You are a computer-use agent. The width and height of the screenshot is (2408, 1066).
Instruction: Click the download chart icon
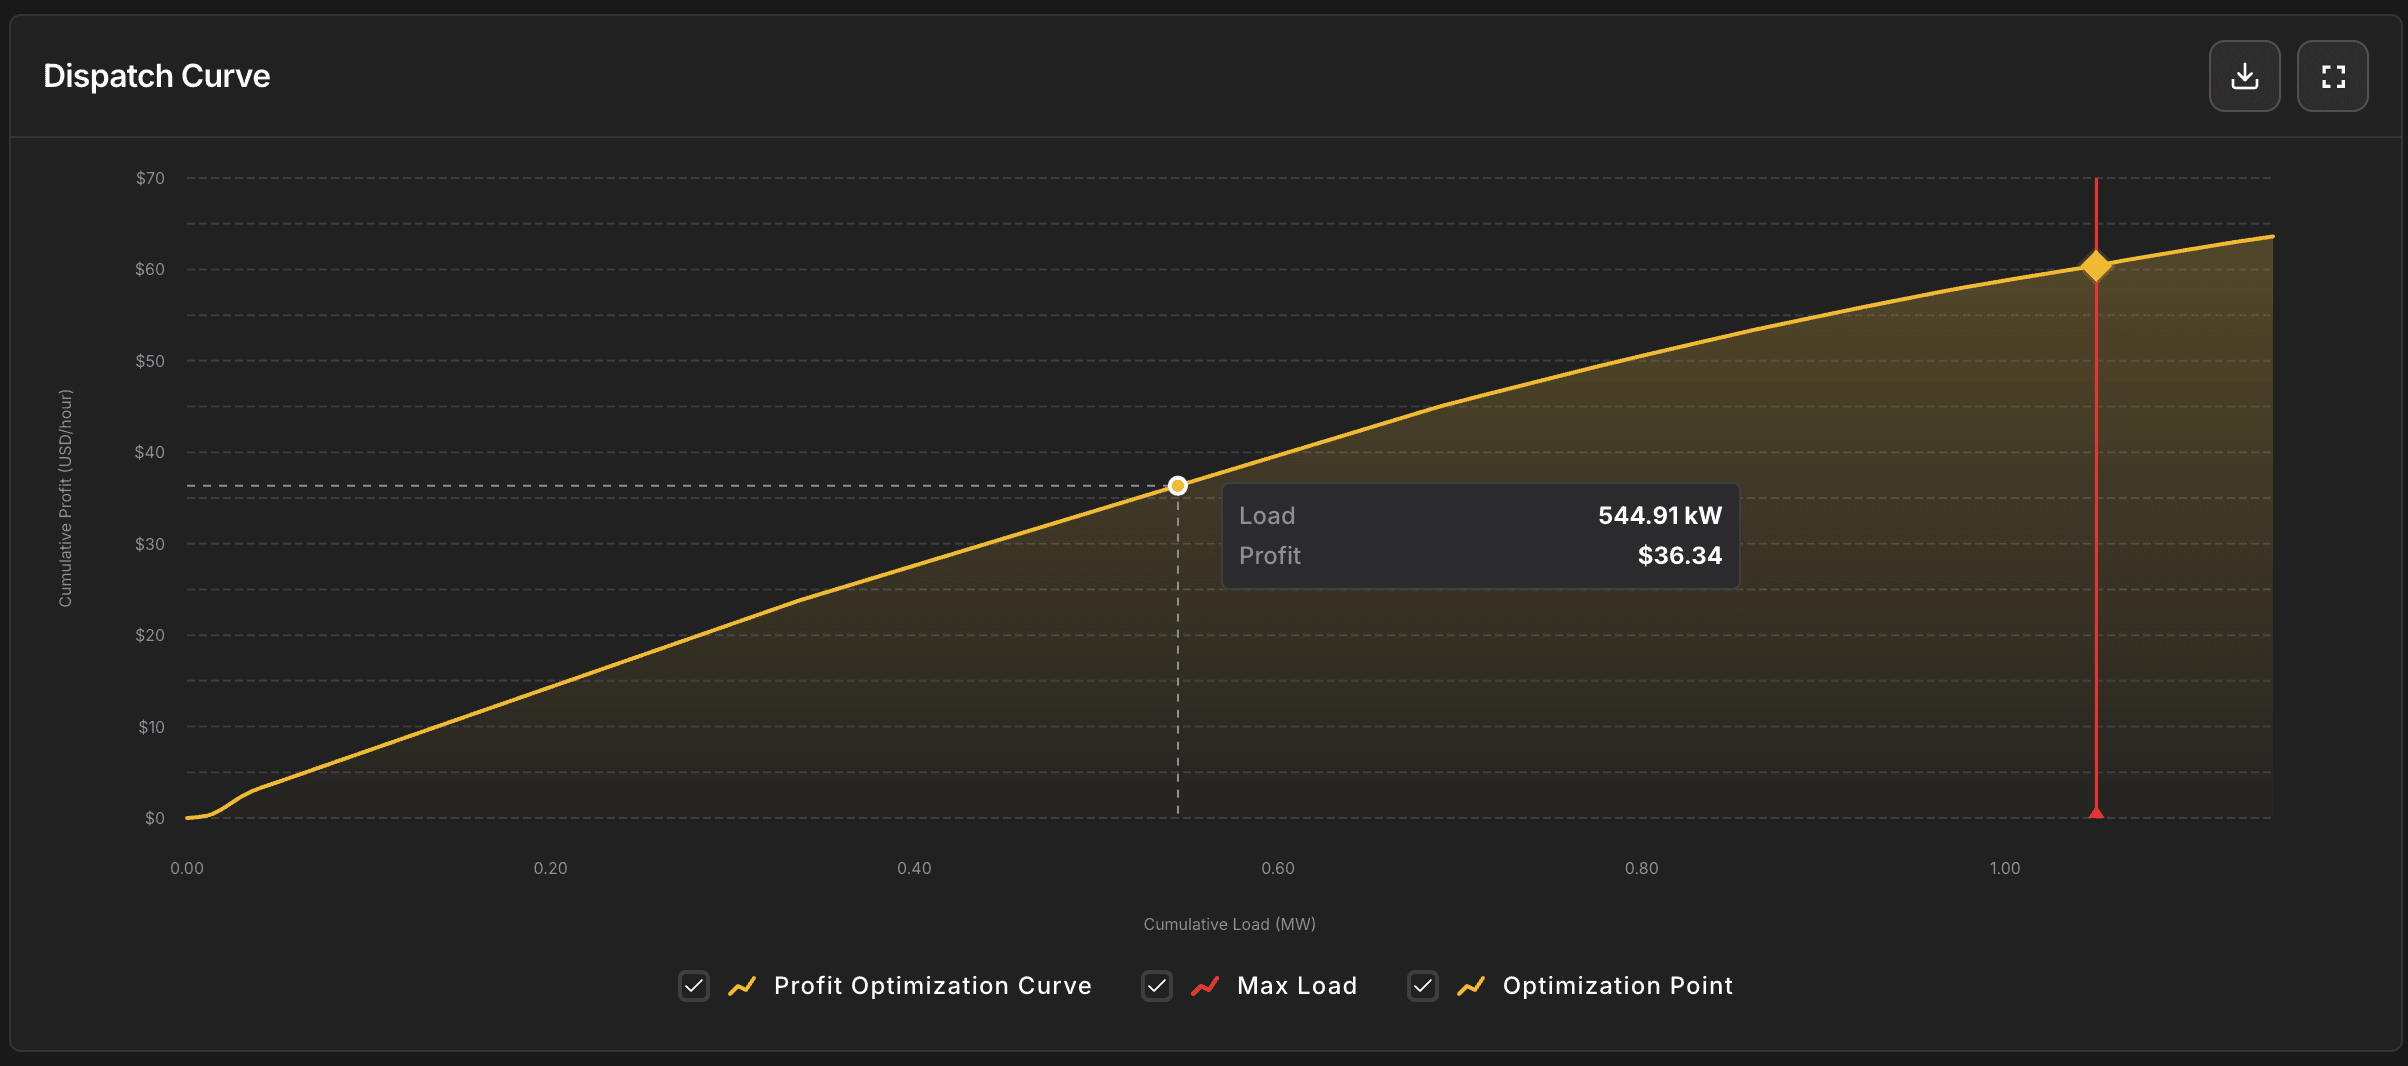point(2244,75)
